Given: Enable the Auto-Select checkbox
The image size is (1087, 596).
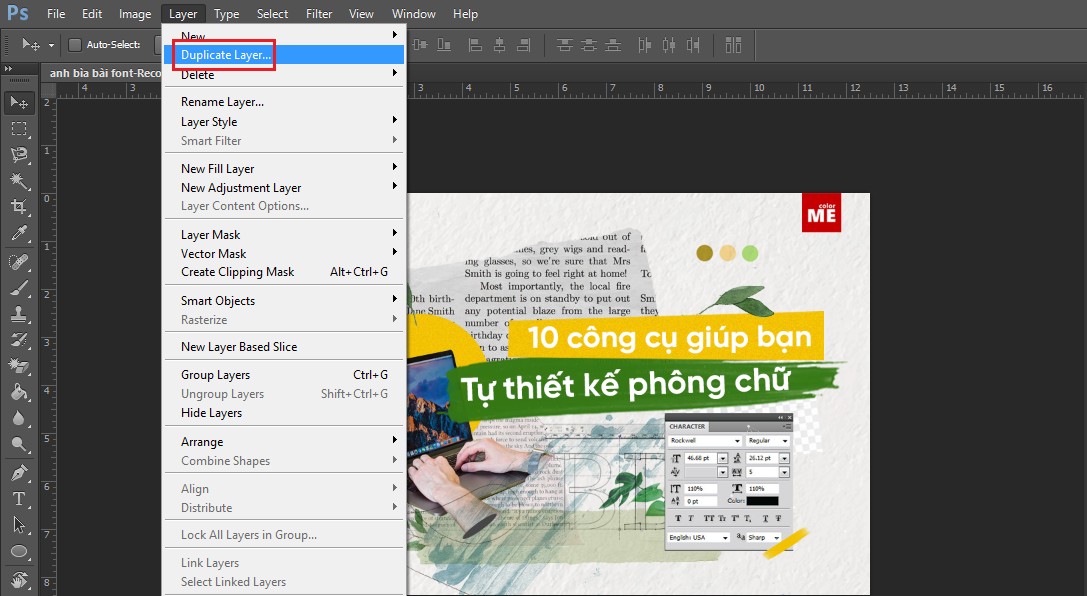Looking at the screenshot, I should tap(75, 44).
